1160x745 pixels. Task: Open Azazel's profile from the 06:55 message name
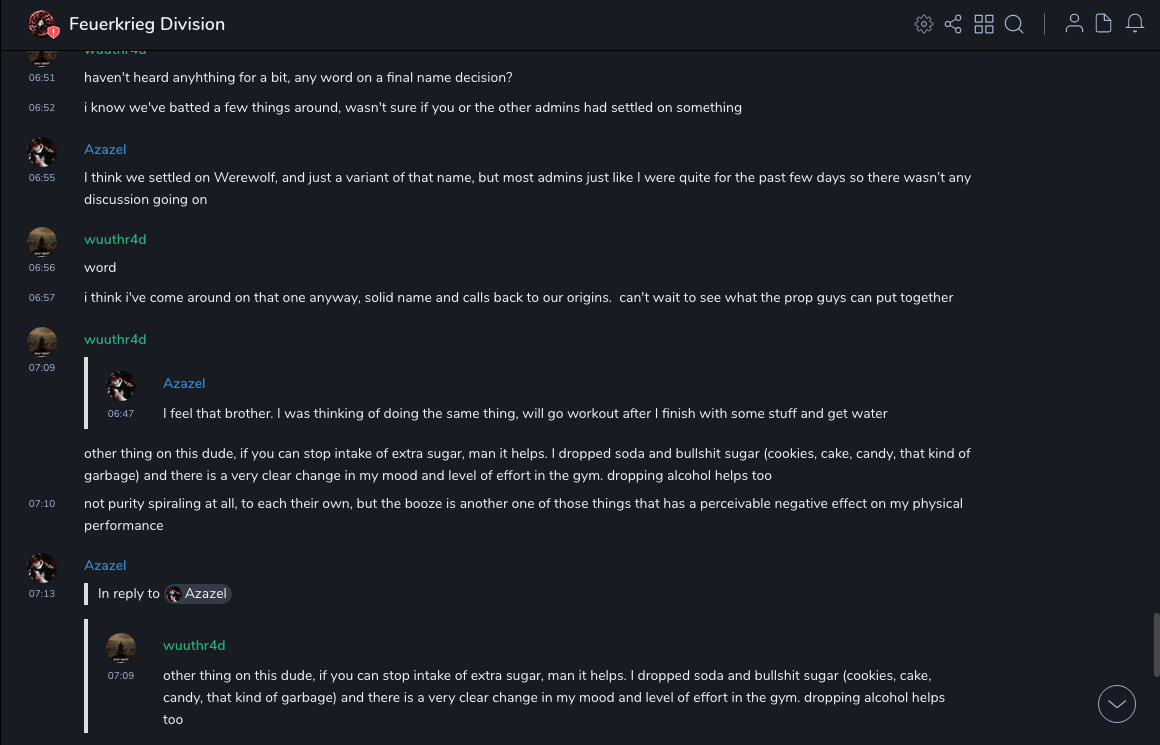click(x=105, y=149)
